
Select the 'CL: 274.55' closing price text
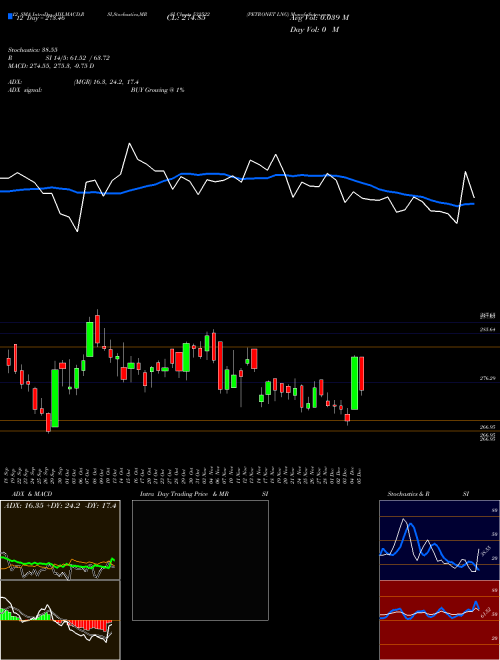click(x=186, y=18)
